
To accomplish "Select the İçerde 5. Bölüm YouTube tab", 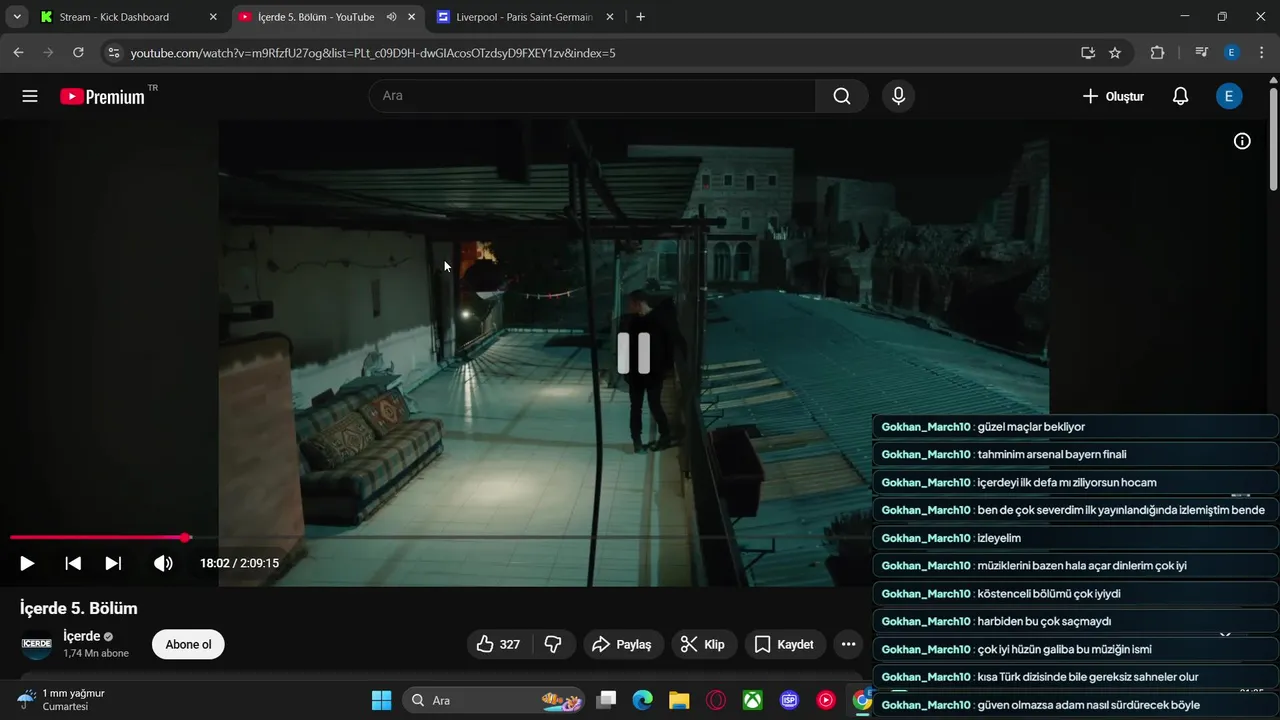I will click(315, 17).
